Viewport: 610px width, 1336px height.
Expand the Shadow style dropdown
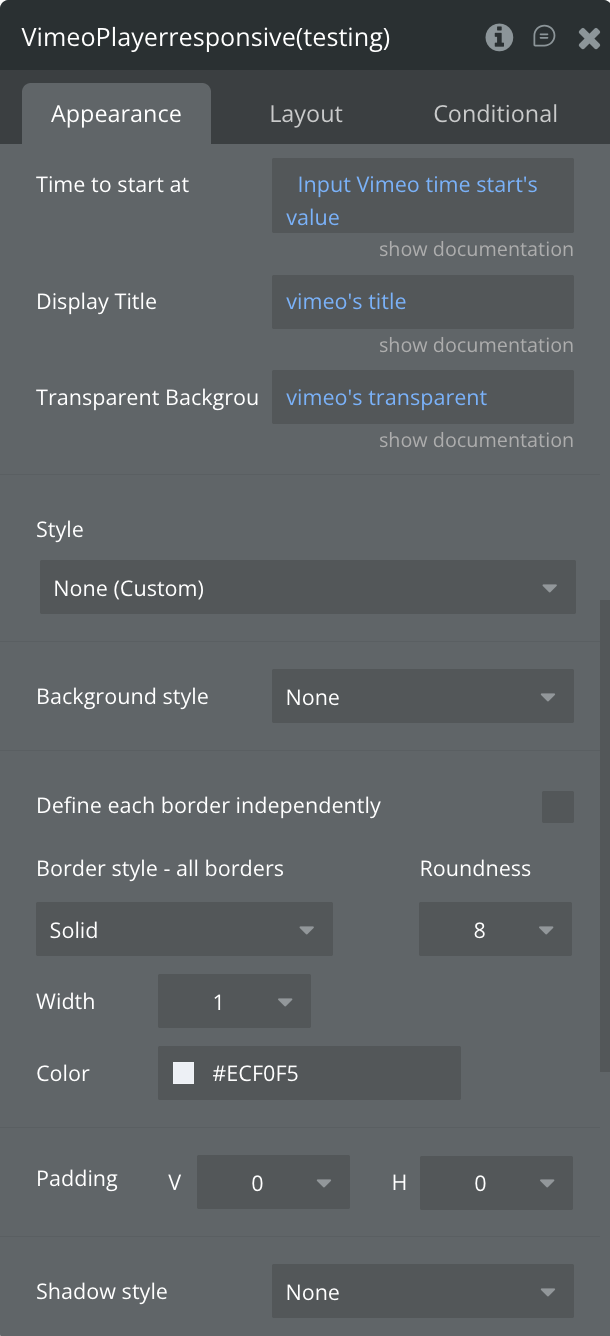(422, 1292)
